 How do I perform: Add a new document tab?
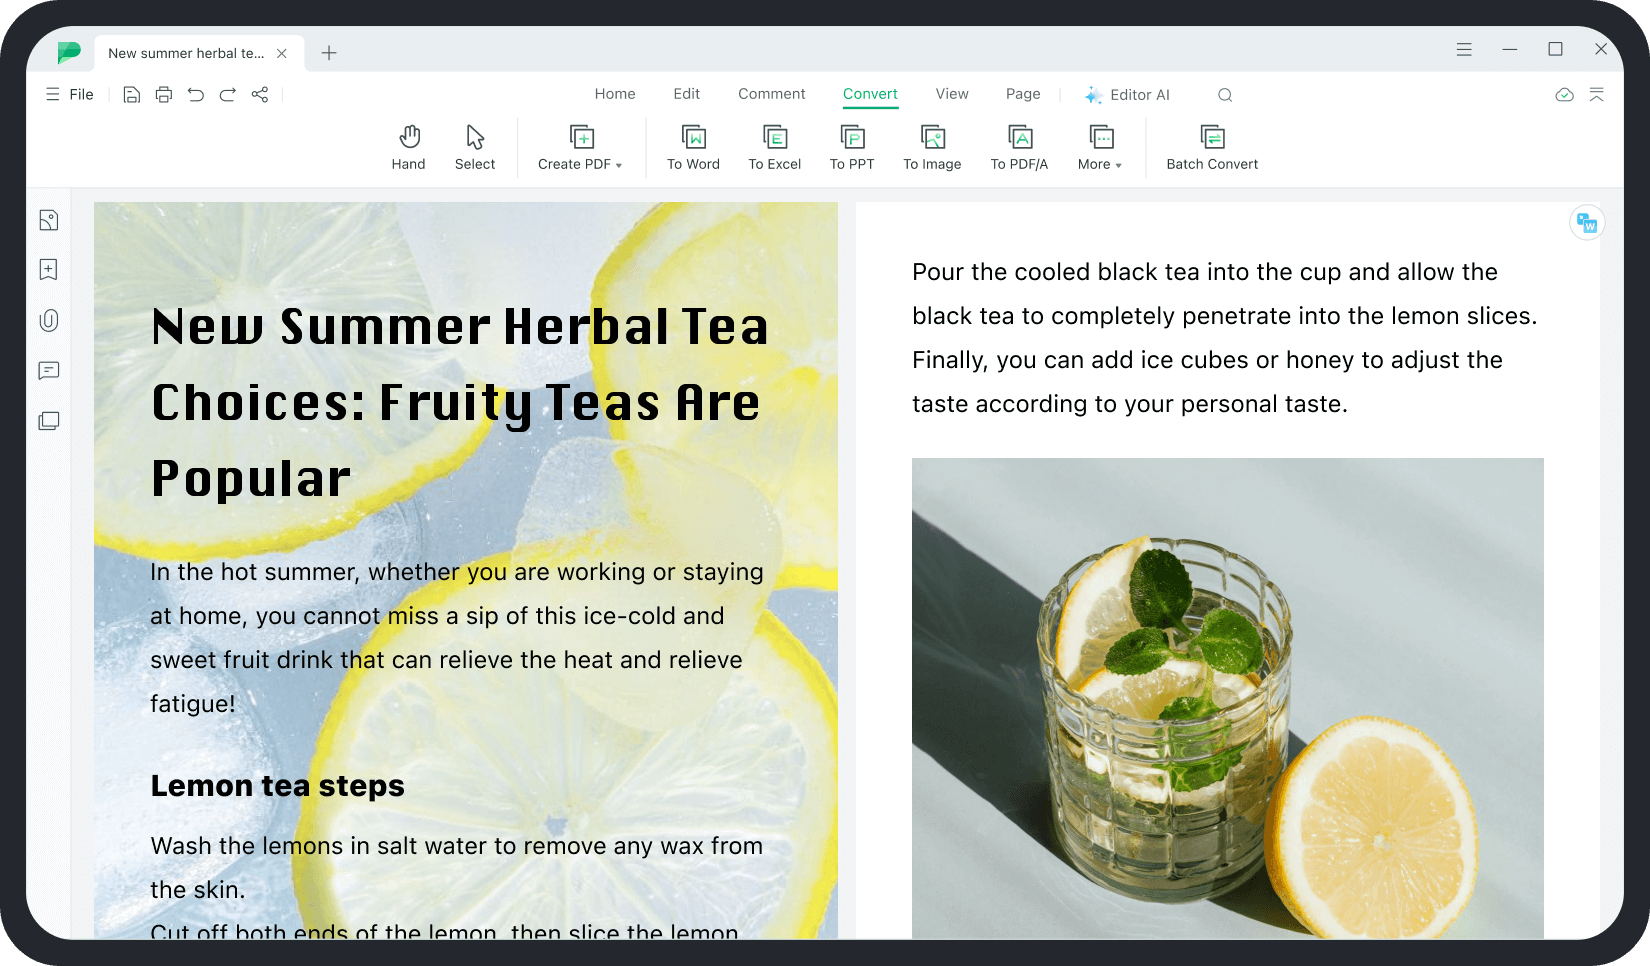[329, 53]
